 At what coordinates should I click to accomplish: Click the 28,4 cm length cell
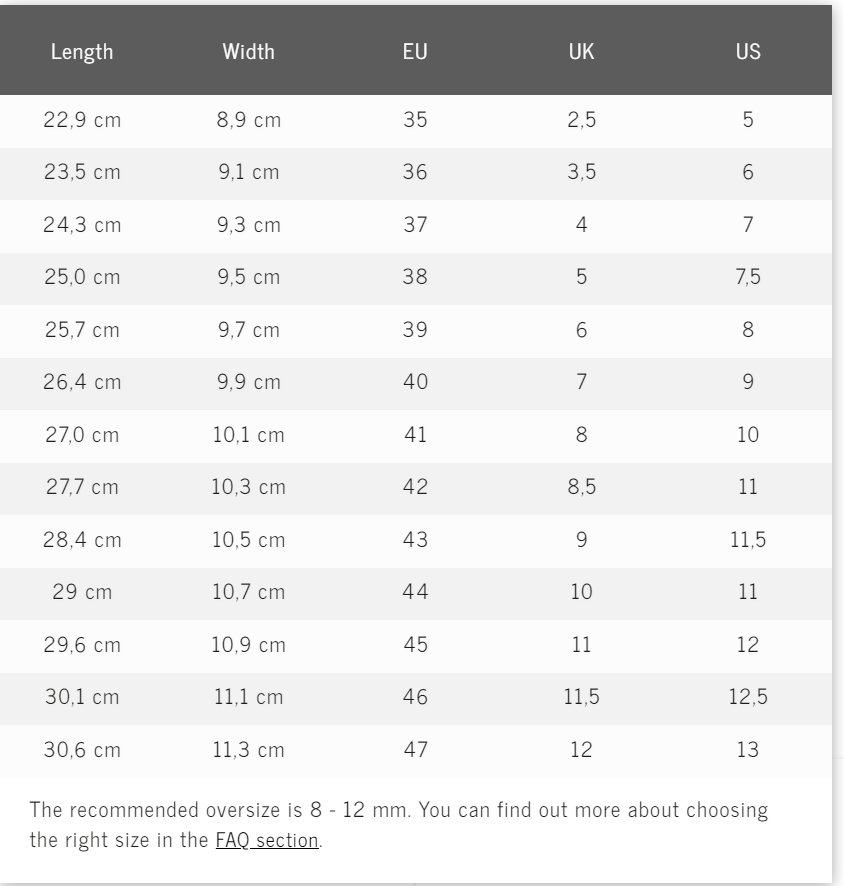coord(82,540)
